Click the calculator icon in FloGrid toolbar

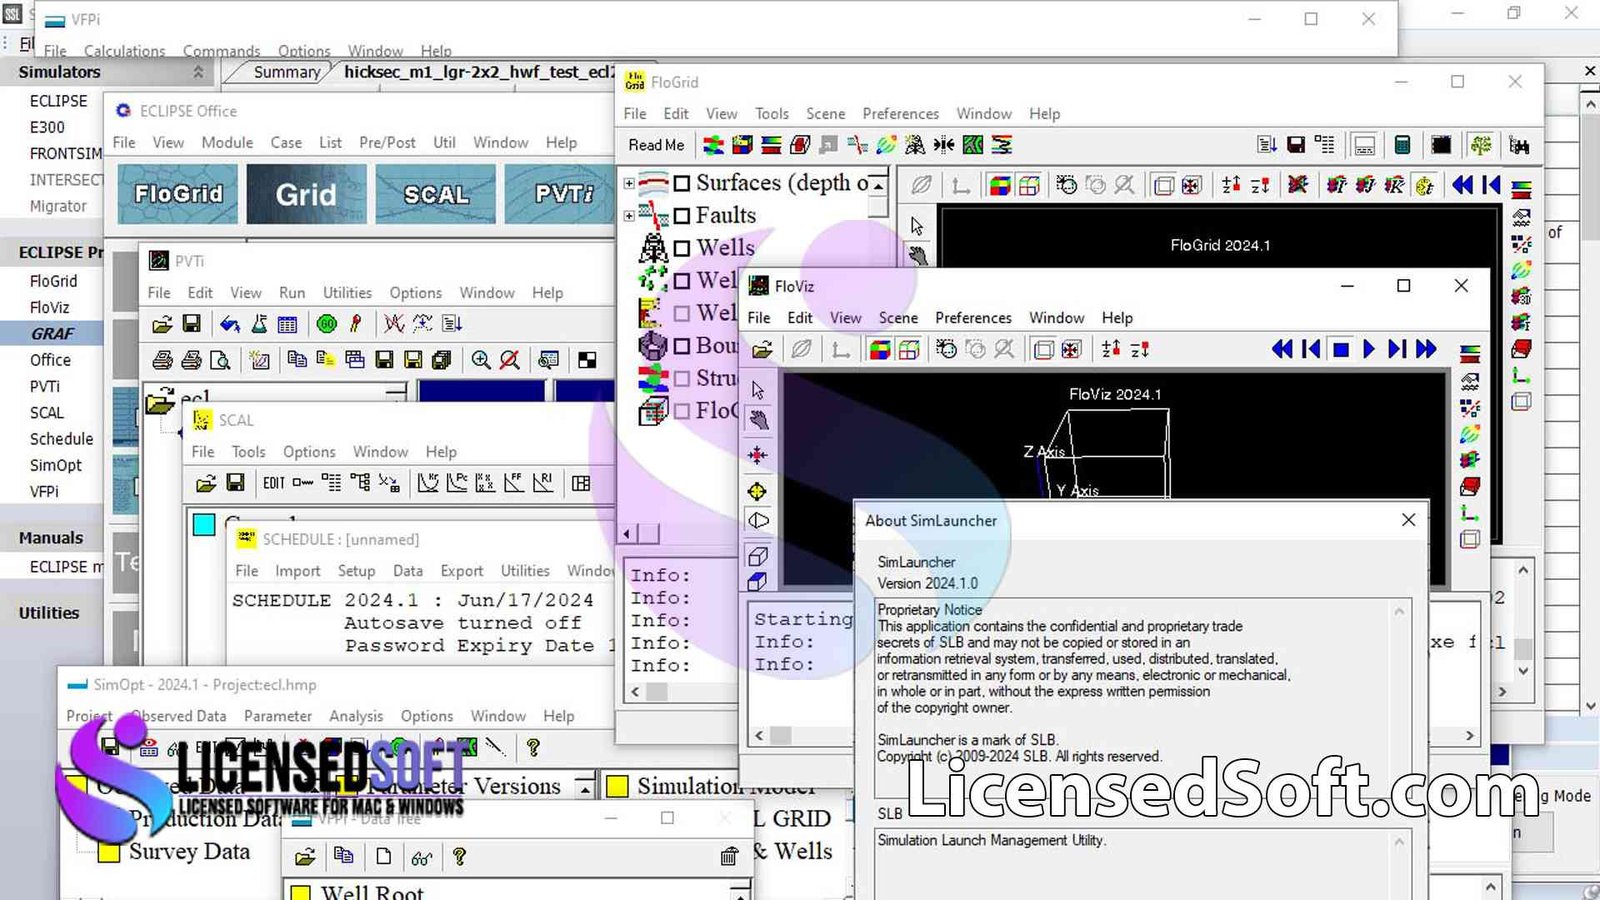pyautogui.click(x=1402, y=145)
